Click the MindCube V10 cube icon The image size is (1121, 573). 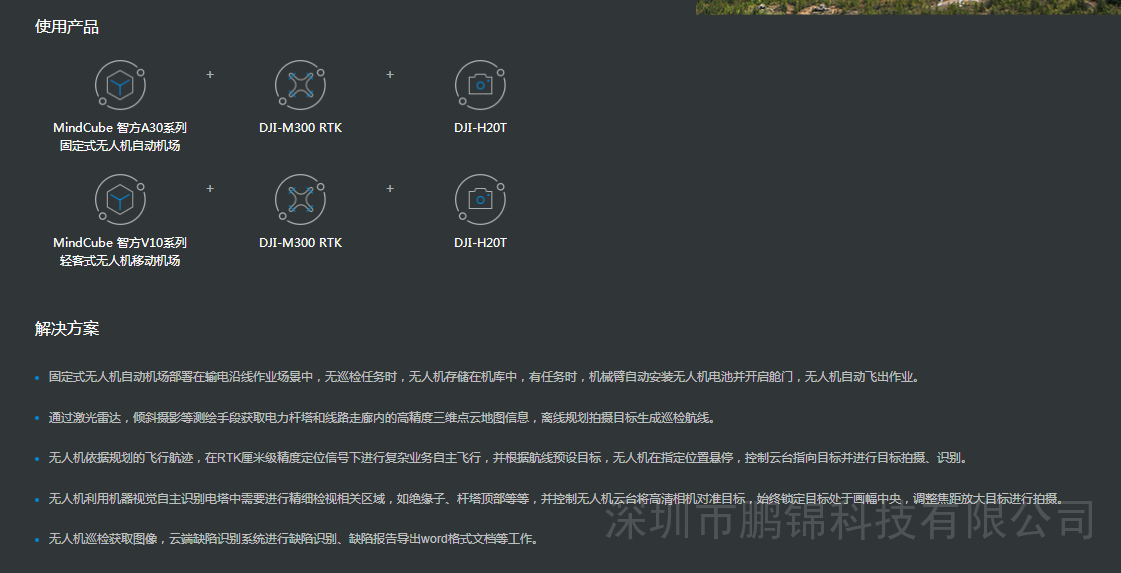point(120,200)
